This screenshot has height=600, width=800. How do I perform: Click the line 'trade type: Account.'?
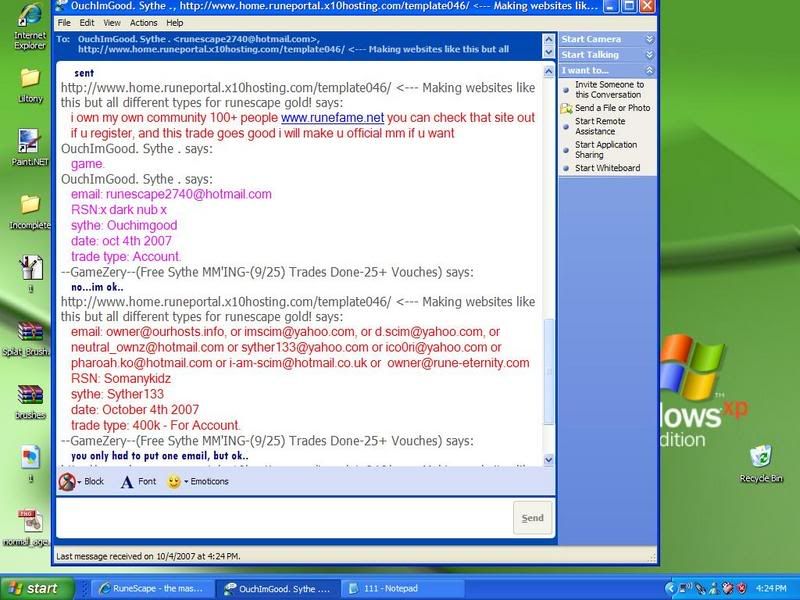(126, 257)
